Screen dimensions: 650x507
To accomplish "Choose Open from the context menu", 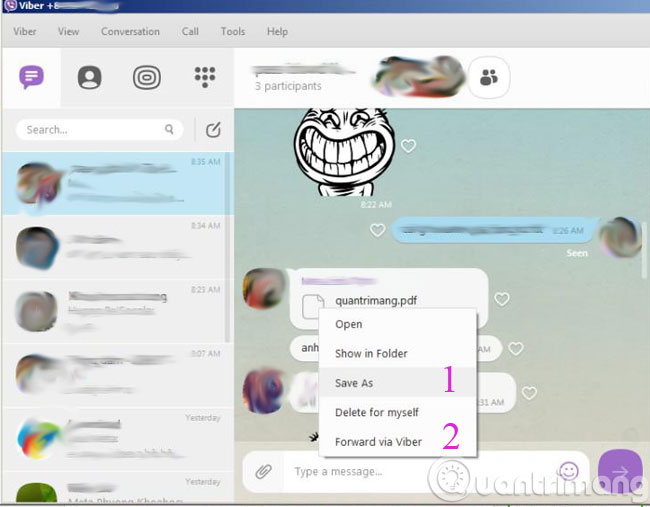I will (398, 324).
